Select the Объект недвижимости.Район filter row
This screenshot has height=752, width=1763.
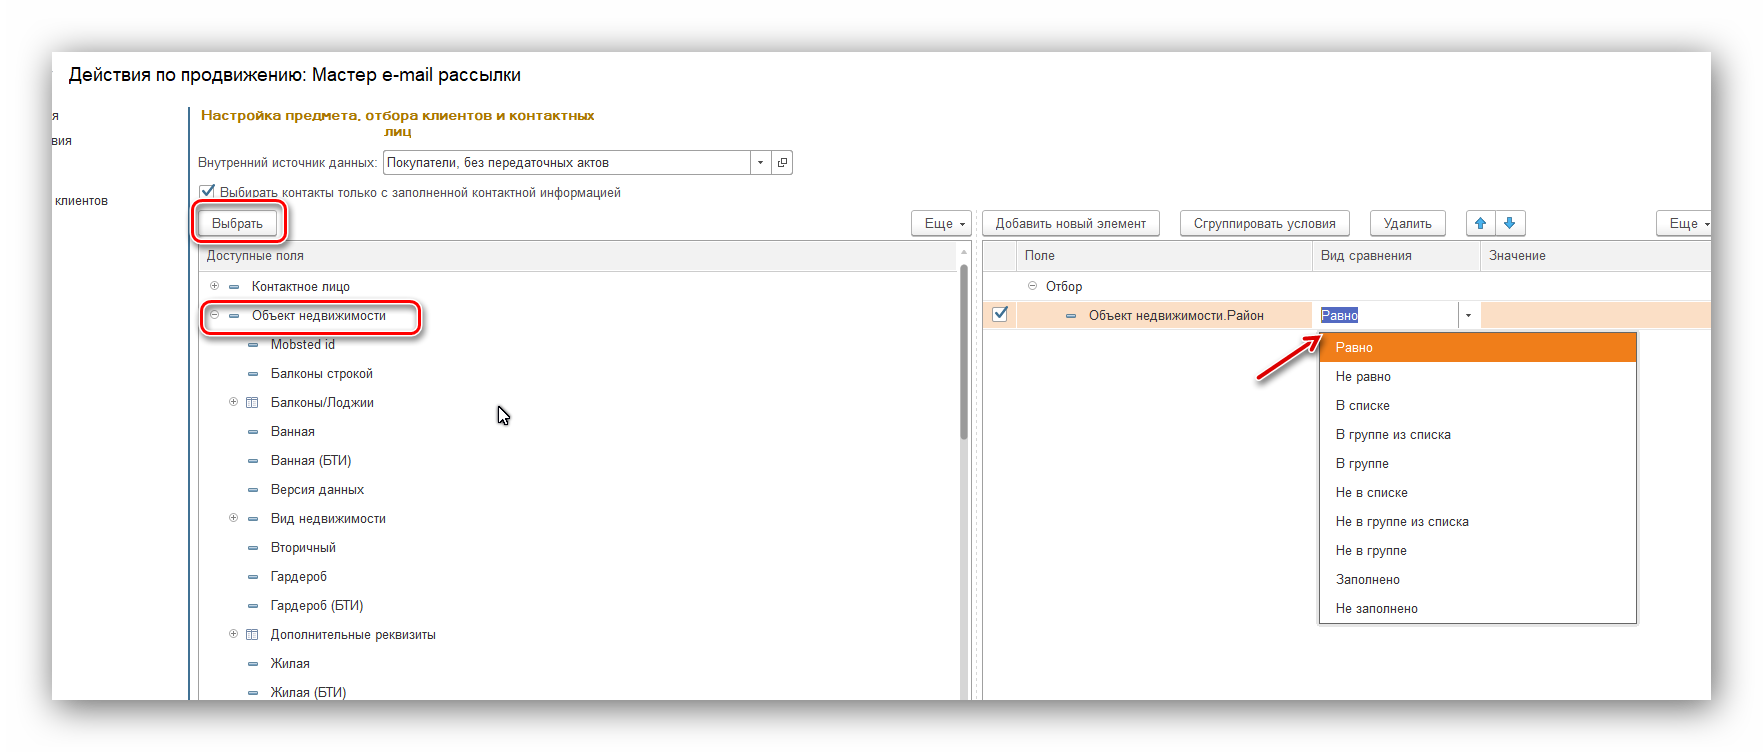pyautogui.click(x=1176, y=316)
